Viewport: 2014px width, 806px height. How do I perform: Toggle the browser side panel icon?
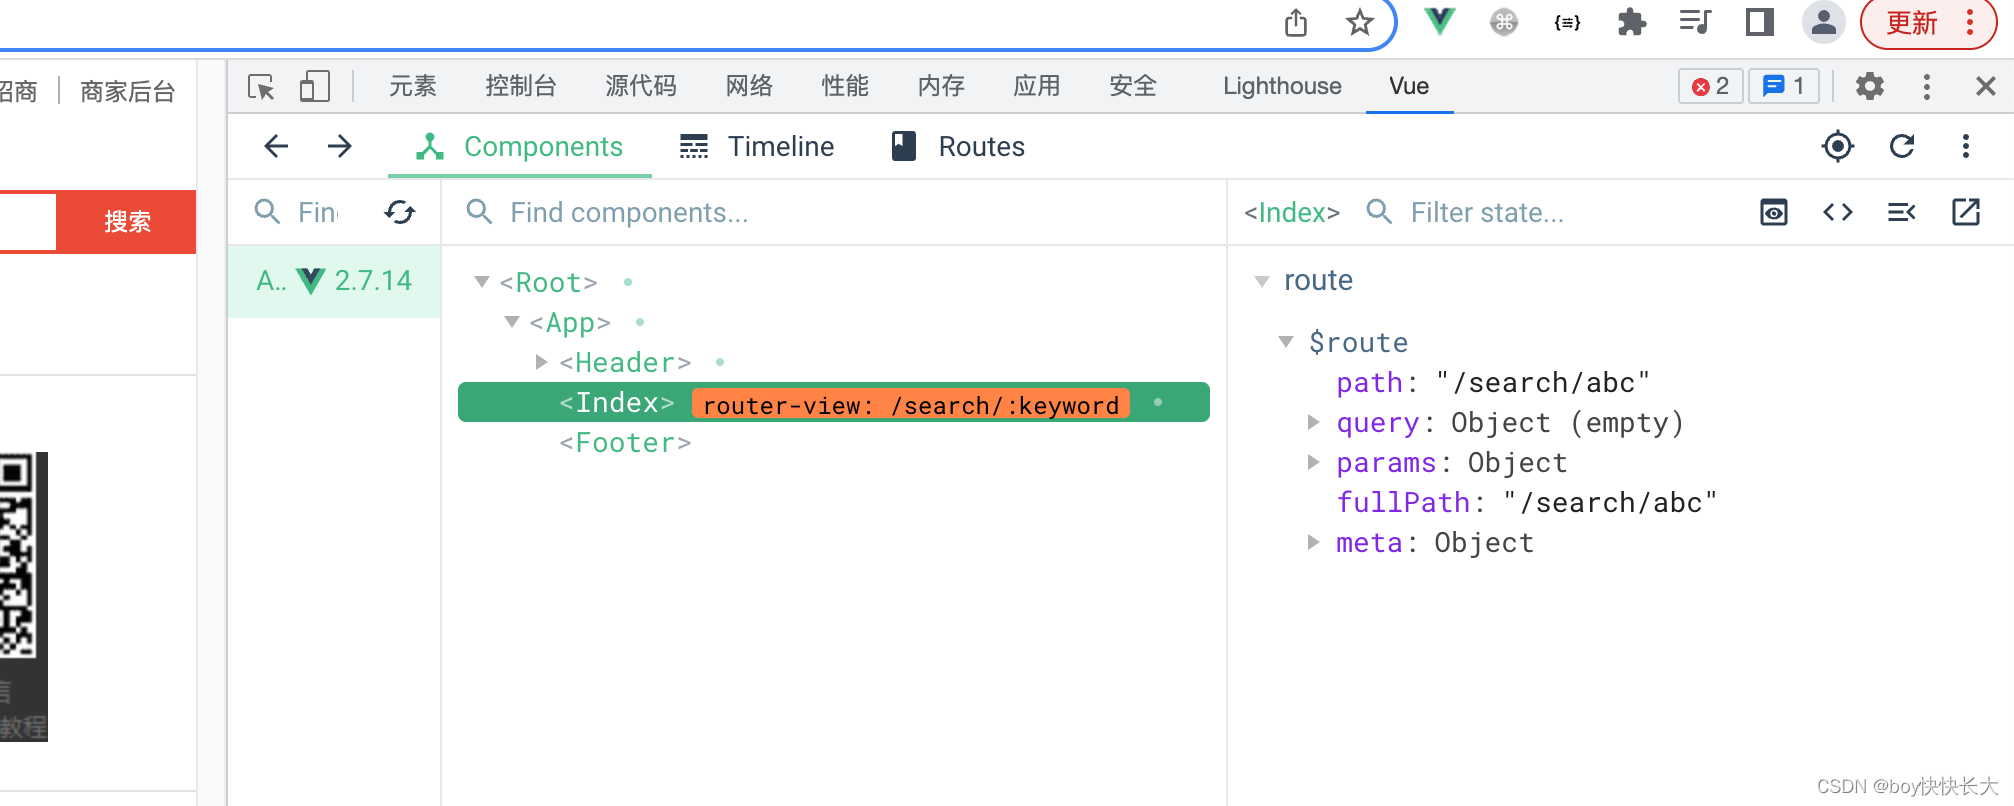1760,22
